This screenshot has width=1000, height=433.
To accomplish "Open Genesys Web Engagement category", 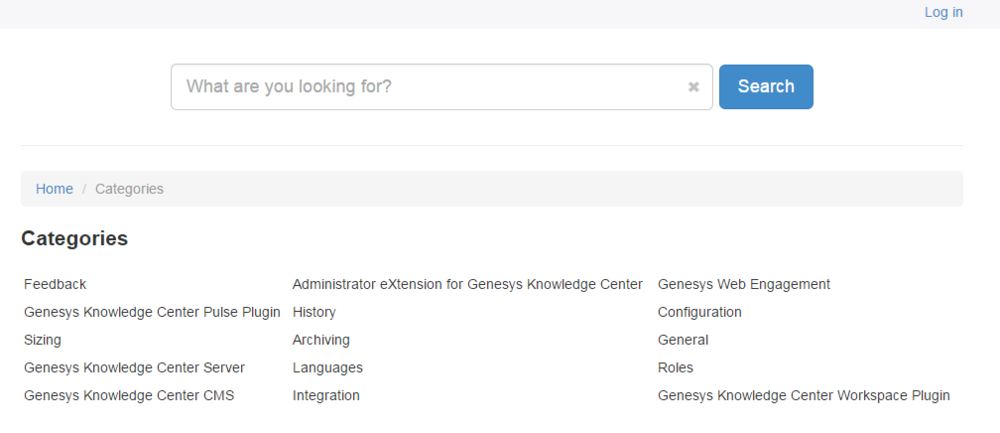I will pyautogui.click(x=744, y=284).
